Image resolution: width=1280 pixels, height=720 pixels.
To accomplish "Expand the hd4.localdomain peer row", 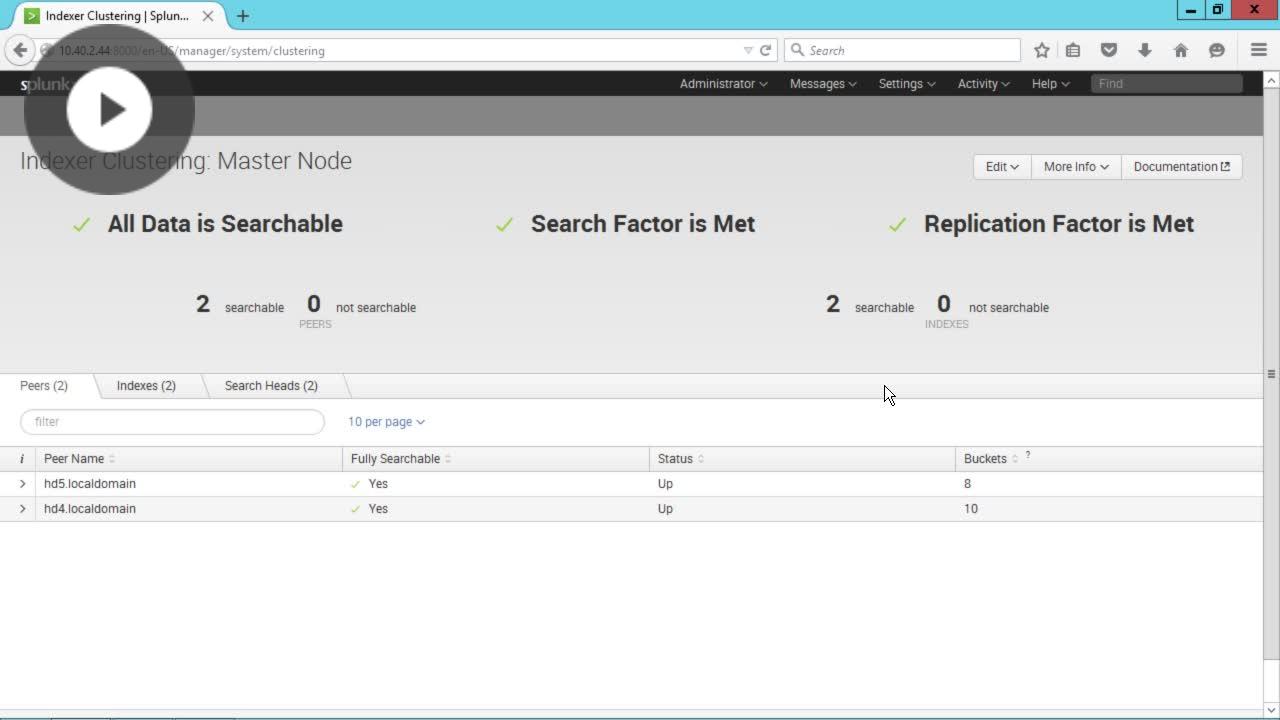I will click(22, 509).
